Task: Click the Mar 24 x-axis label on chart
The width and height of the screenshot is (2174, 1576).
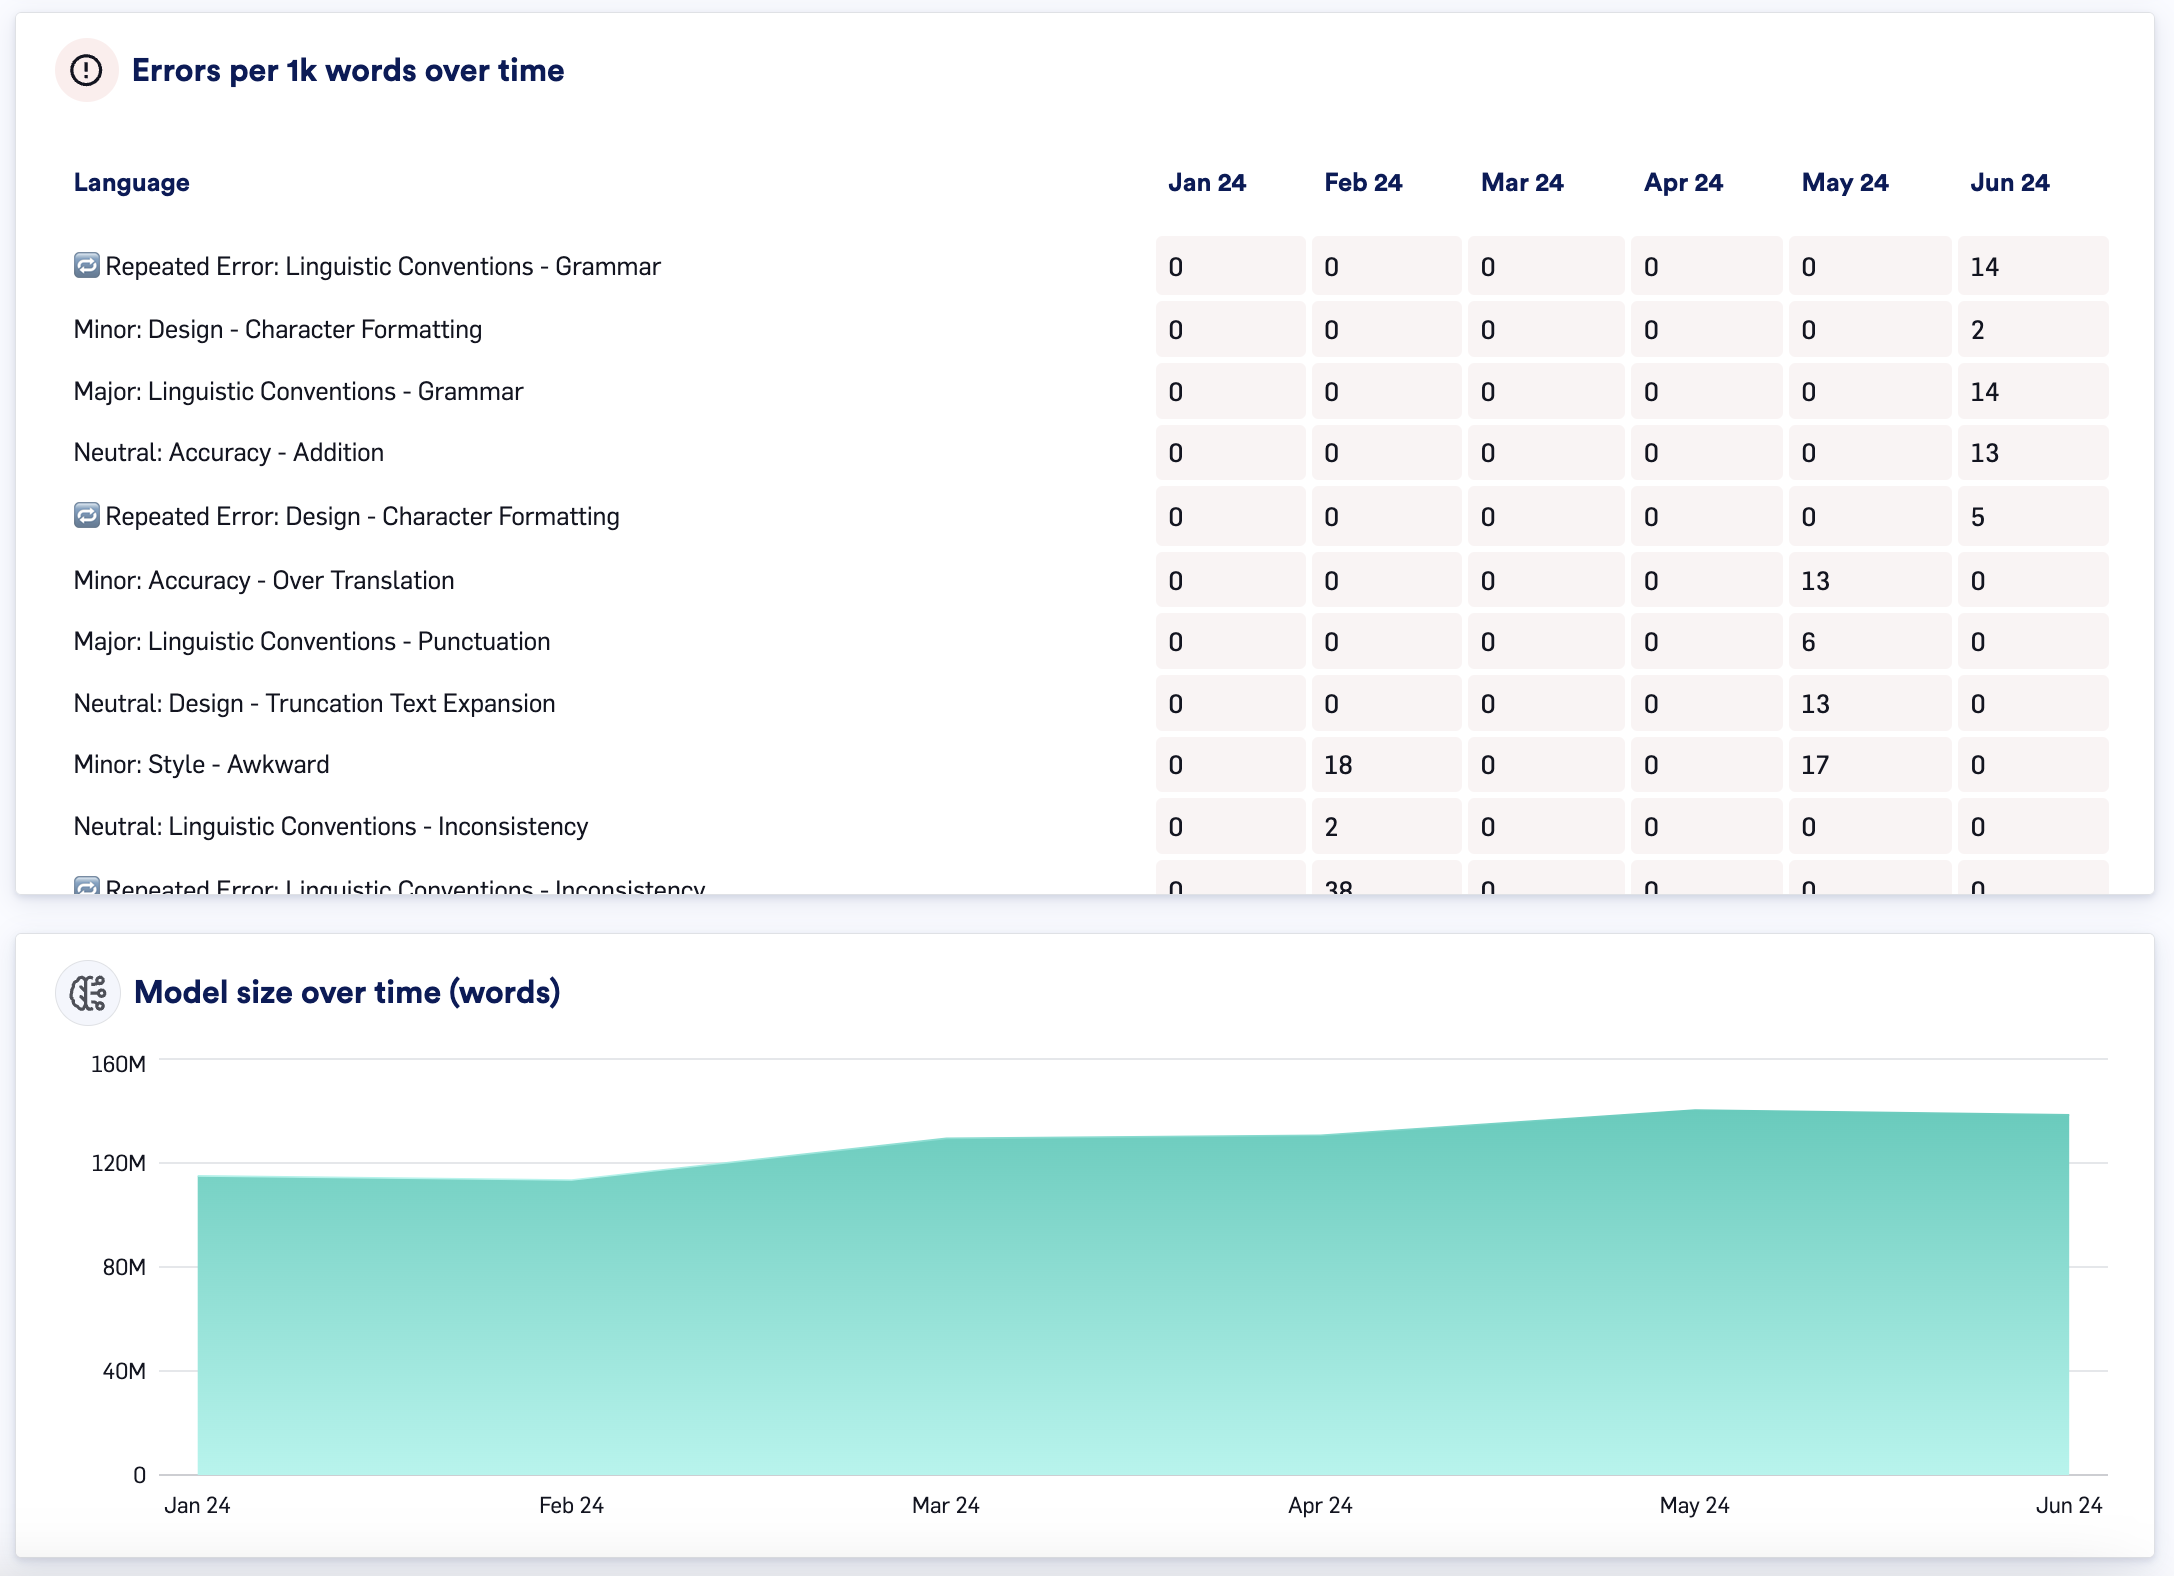Action: tap(945, 1505)
